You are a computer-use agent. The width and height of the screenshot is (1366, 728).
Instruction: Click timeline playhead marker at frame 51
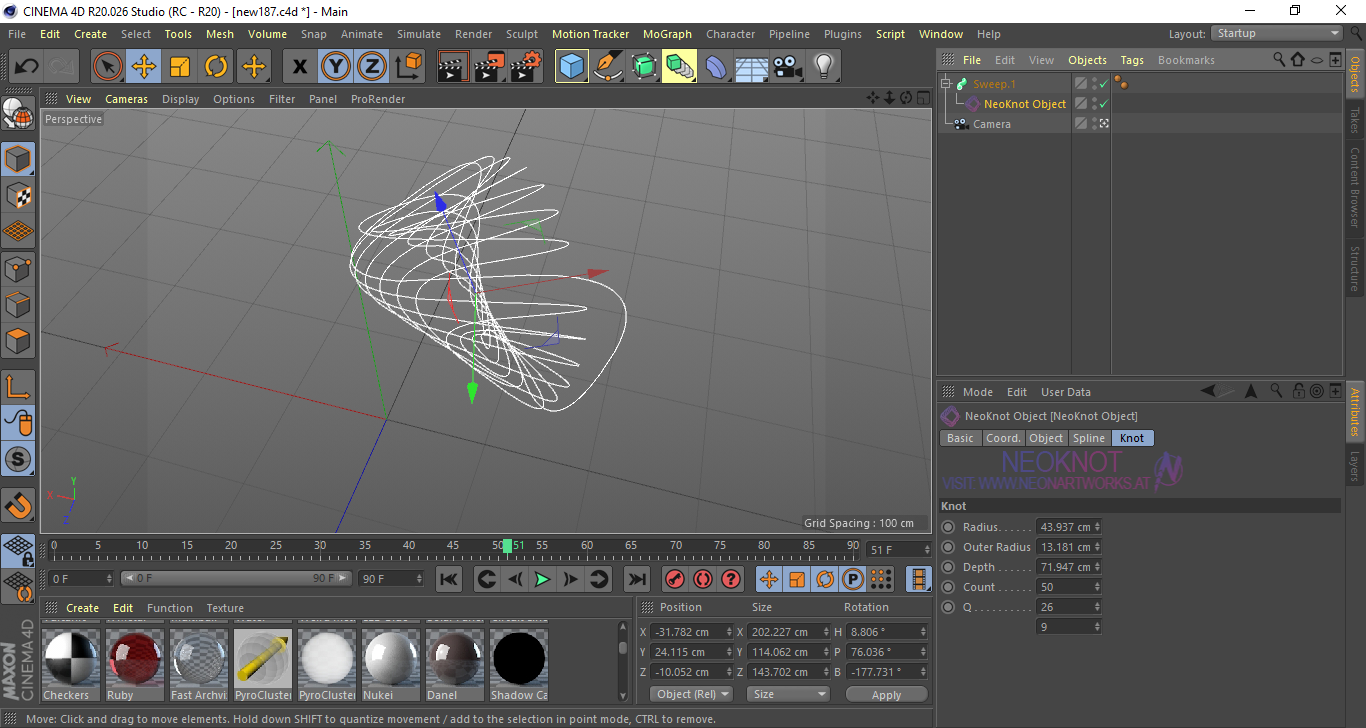click(508, 546)
